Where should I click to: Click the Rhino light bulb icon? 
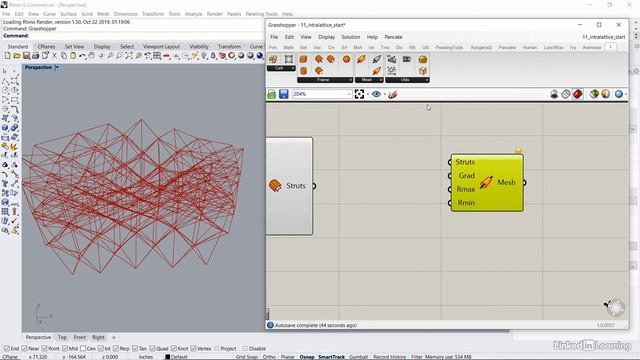point(204,56)
